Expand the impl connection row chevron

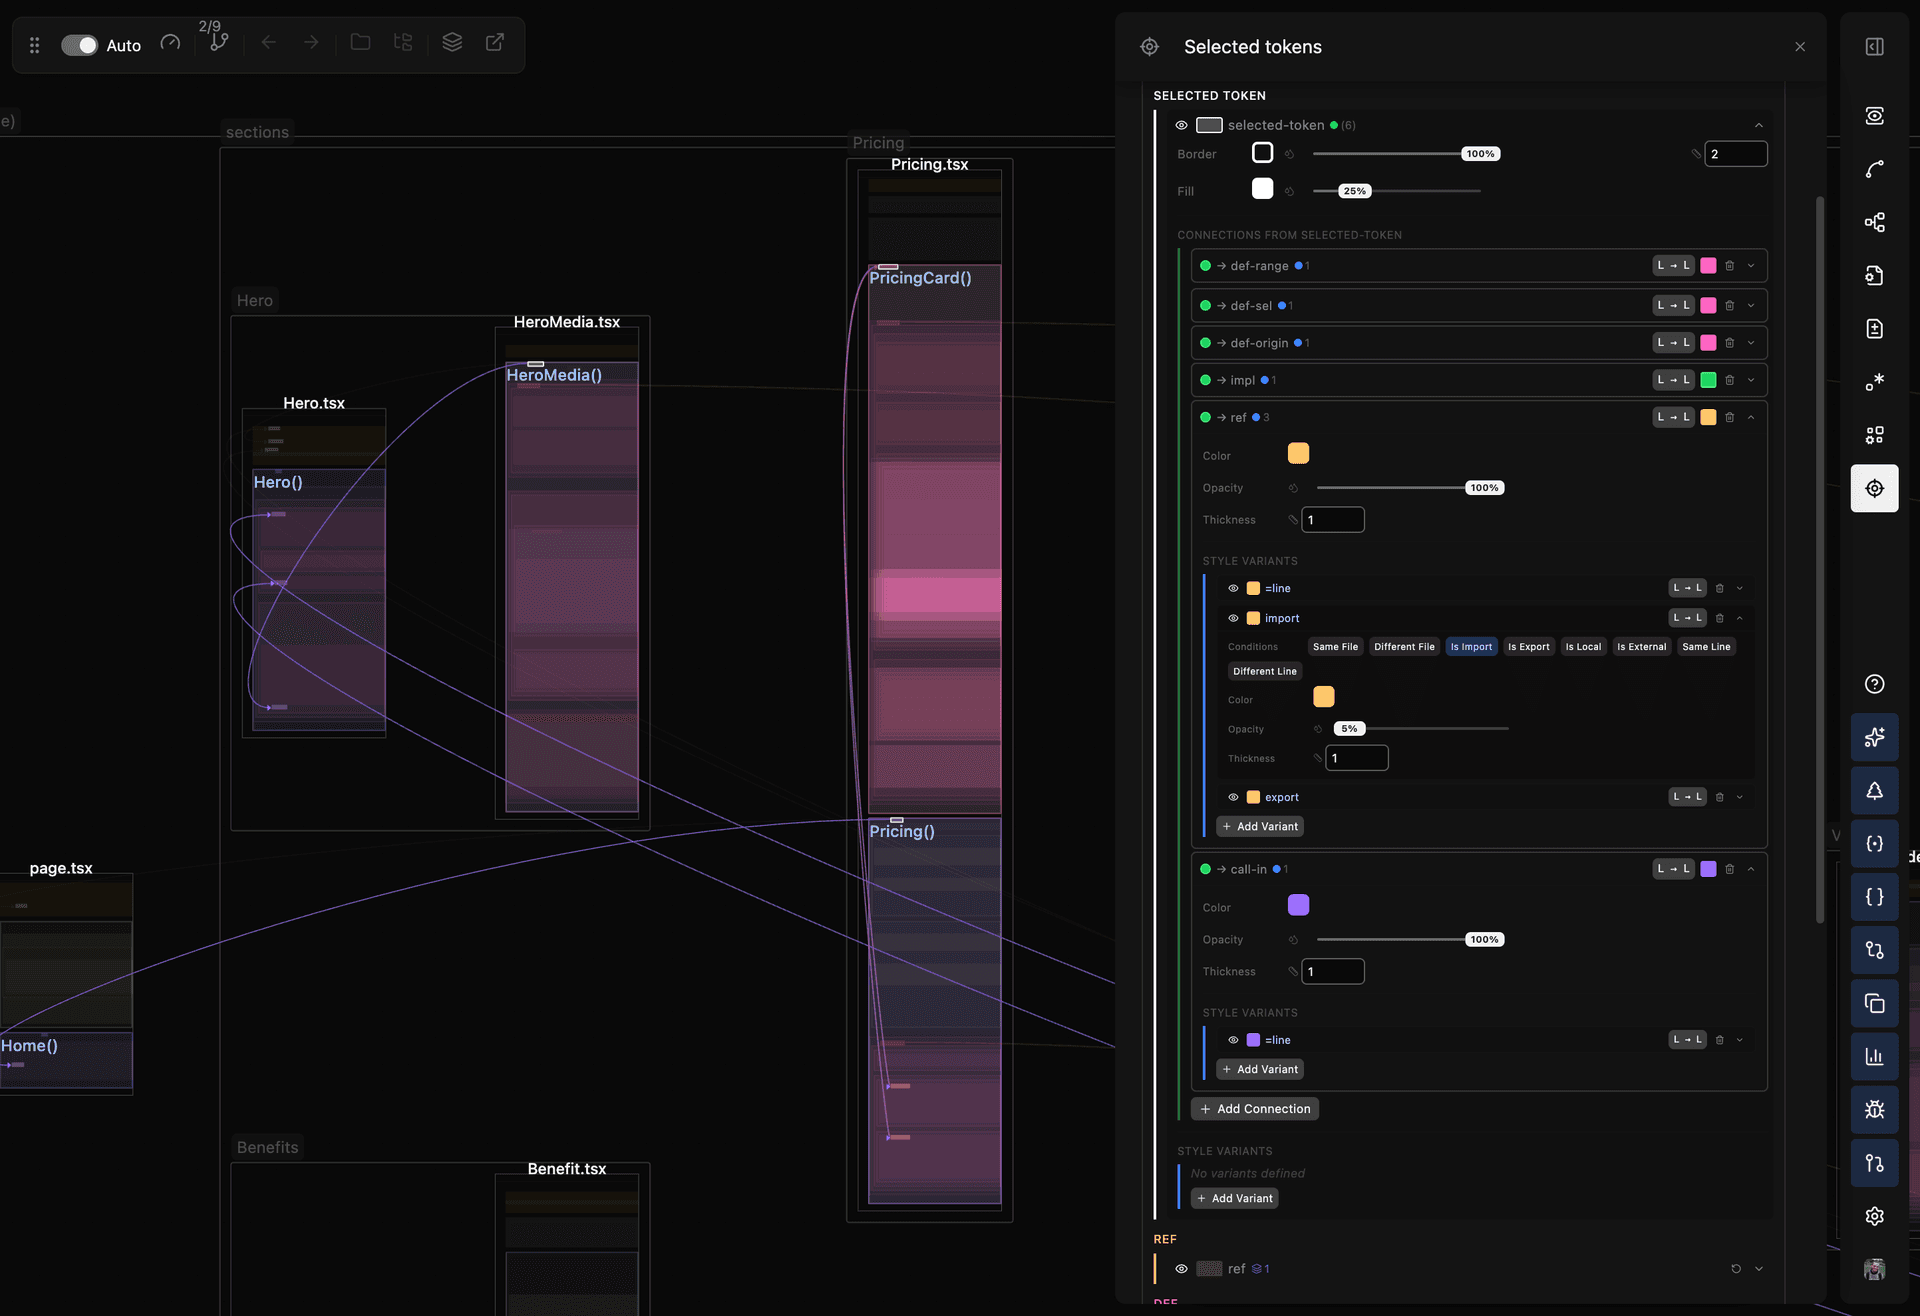coord(1751,380)
